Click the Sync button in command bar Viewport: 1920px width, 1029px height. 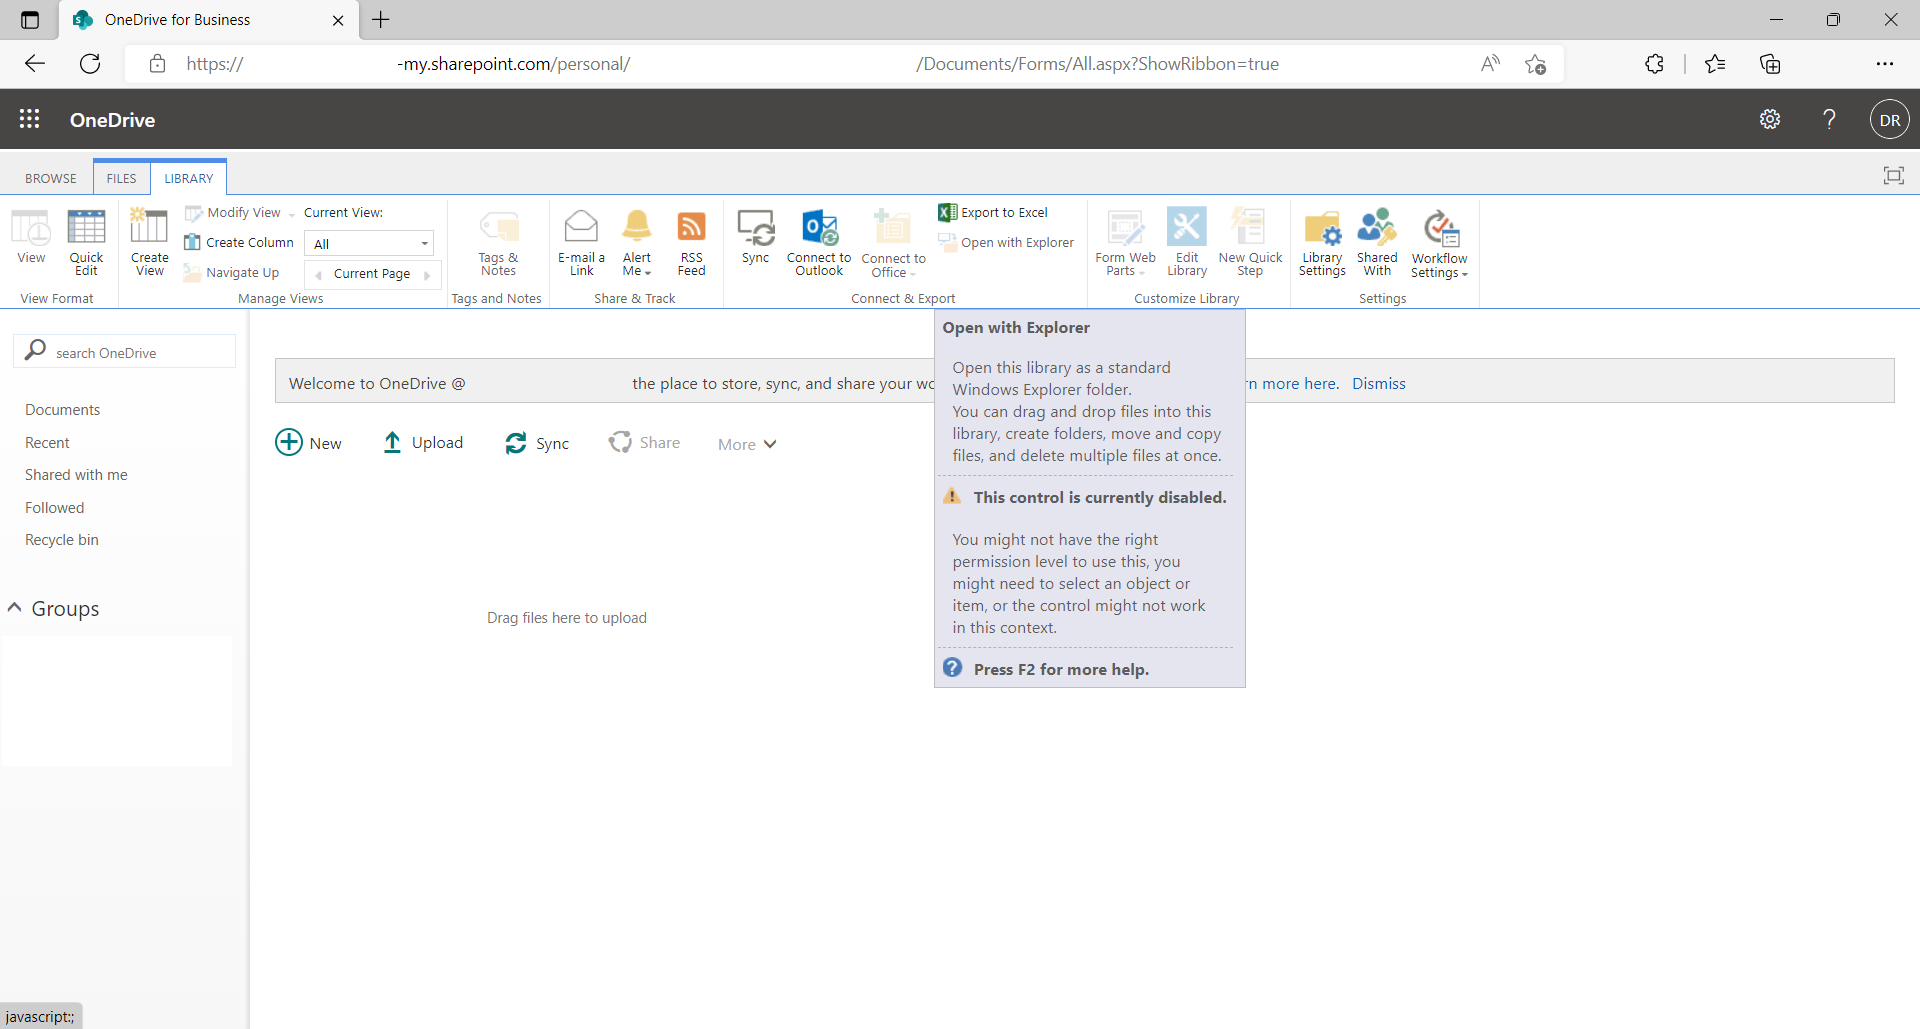[537, 443]
